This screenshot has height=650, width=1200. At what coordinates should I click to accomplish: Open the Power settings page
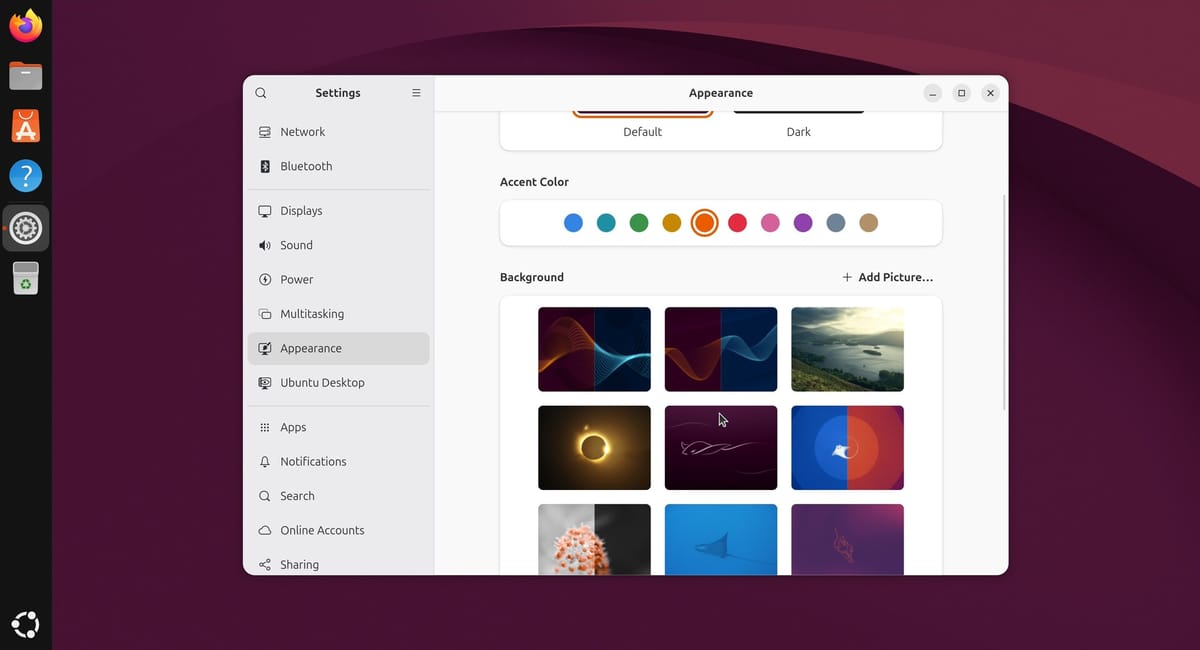pos(339,280)
